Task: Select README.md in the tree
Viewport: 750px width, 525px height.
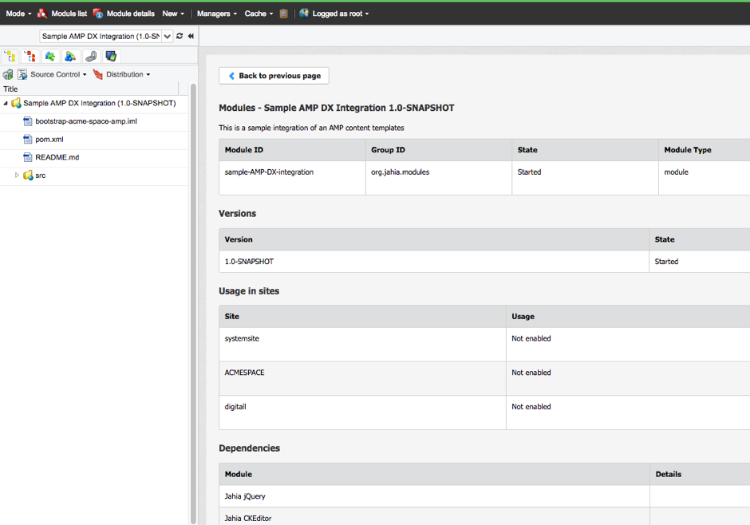Action: point(57,157)
